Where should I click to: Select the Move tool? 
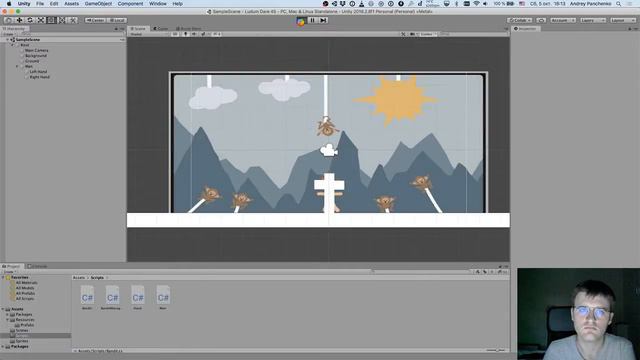point(19,20)
